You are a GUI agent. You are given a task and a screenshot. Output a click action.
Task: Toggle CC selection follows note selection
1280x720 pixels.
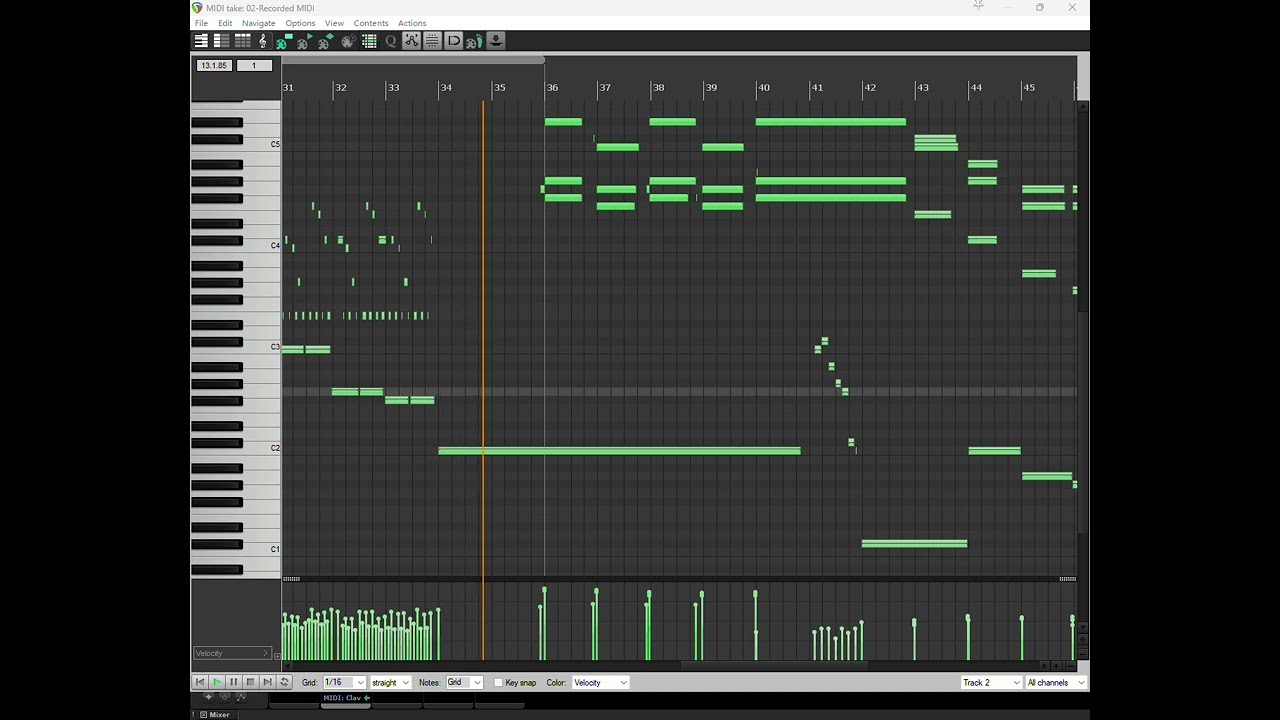(x=411, y=41)
